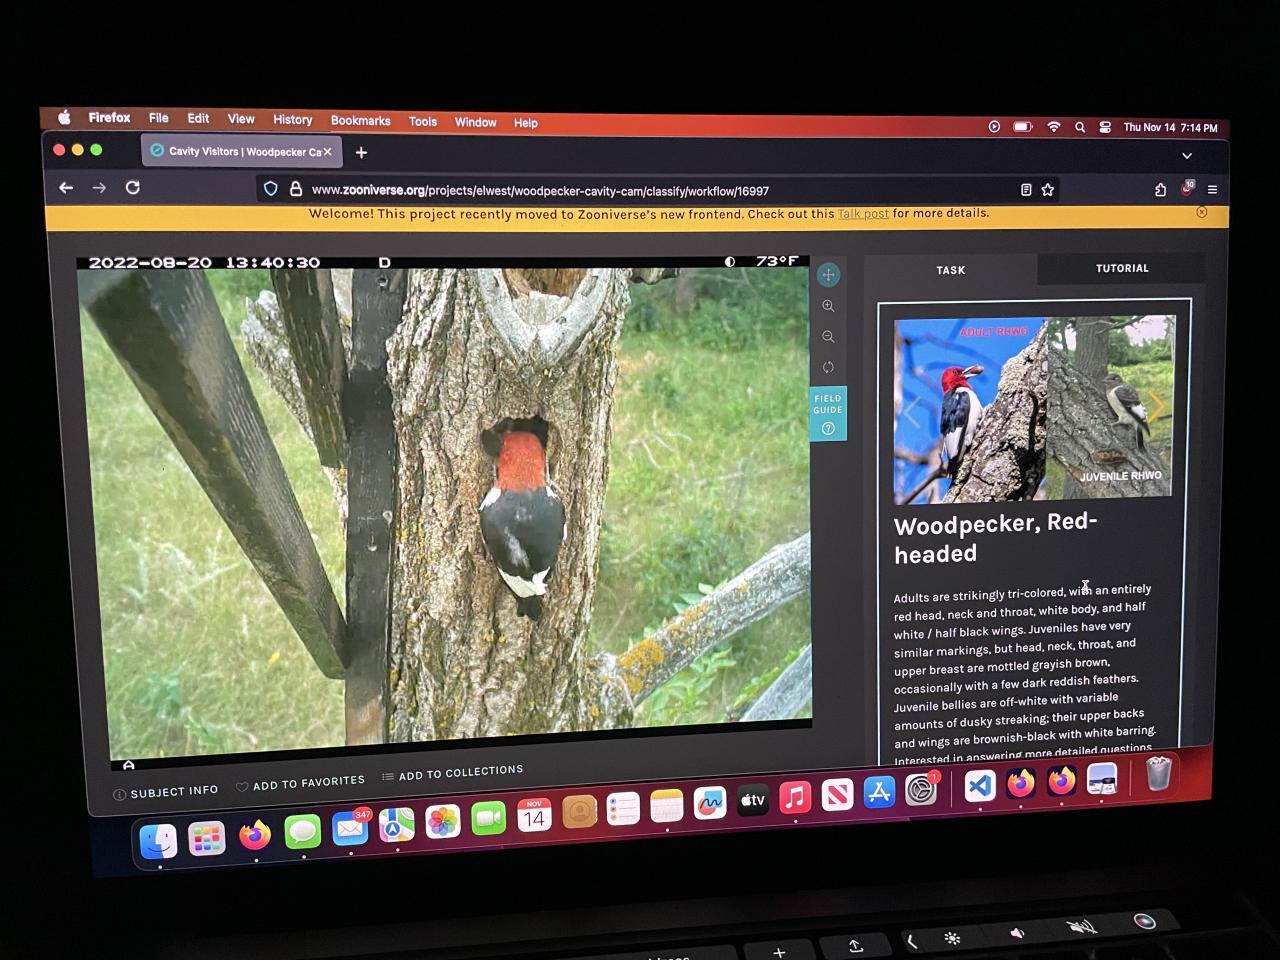The width and height of the screenshot is (1280, 960).
Task: Open the Apple menu
Action: (64, 117)
